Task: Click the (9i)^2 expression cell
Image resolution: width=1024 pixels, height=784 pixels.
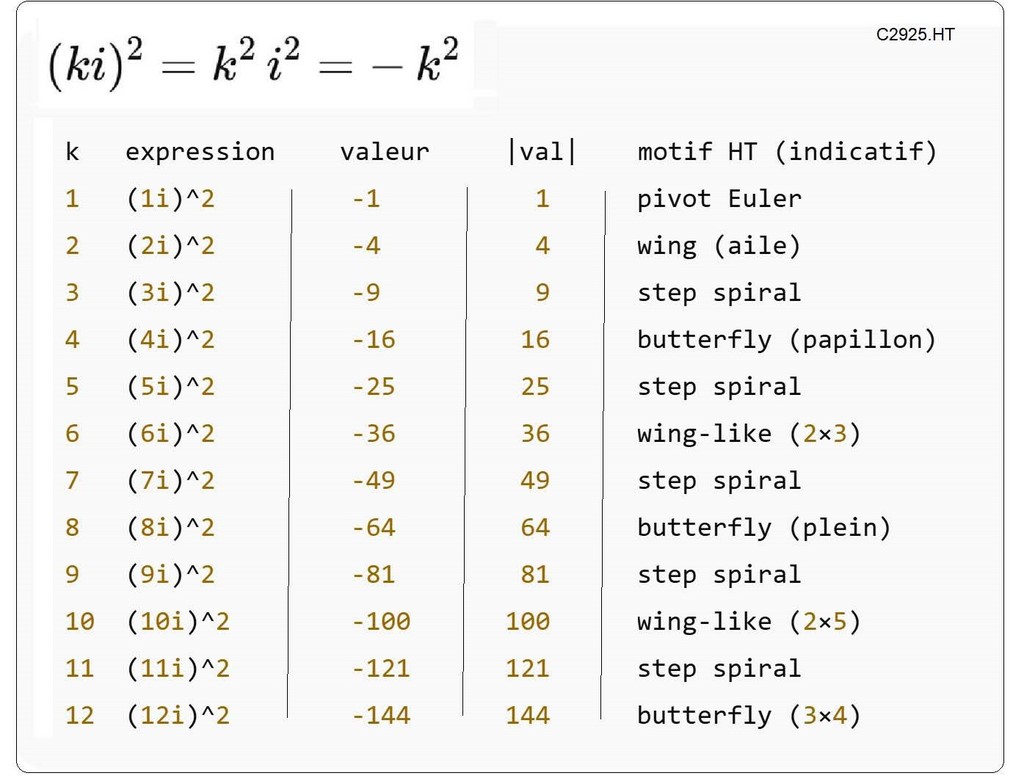Action: tap(170, 574)
